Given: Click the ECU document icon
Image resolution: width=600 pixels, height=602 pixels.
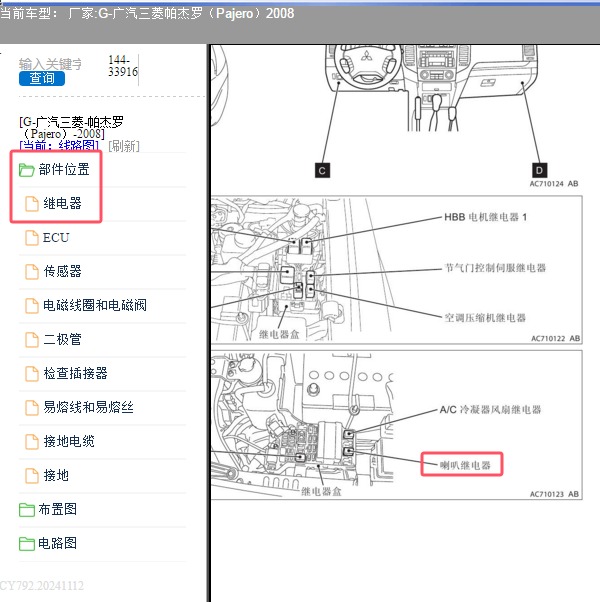Looking at the screenshot, I should 32,238.
